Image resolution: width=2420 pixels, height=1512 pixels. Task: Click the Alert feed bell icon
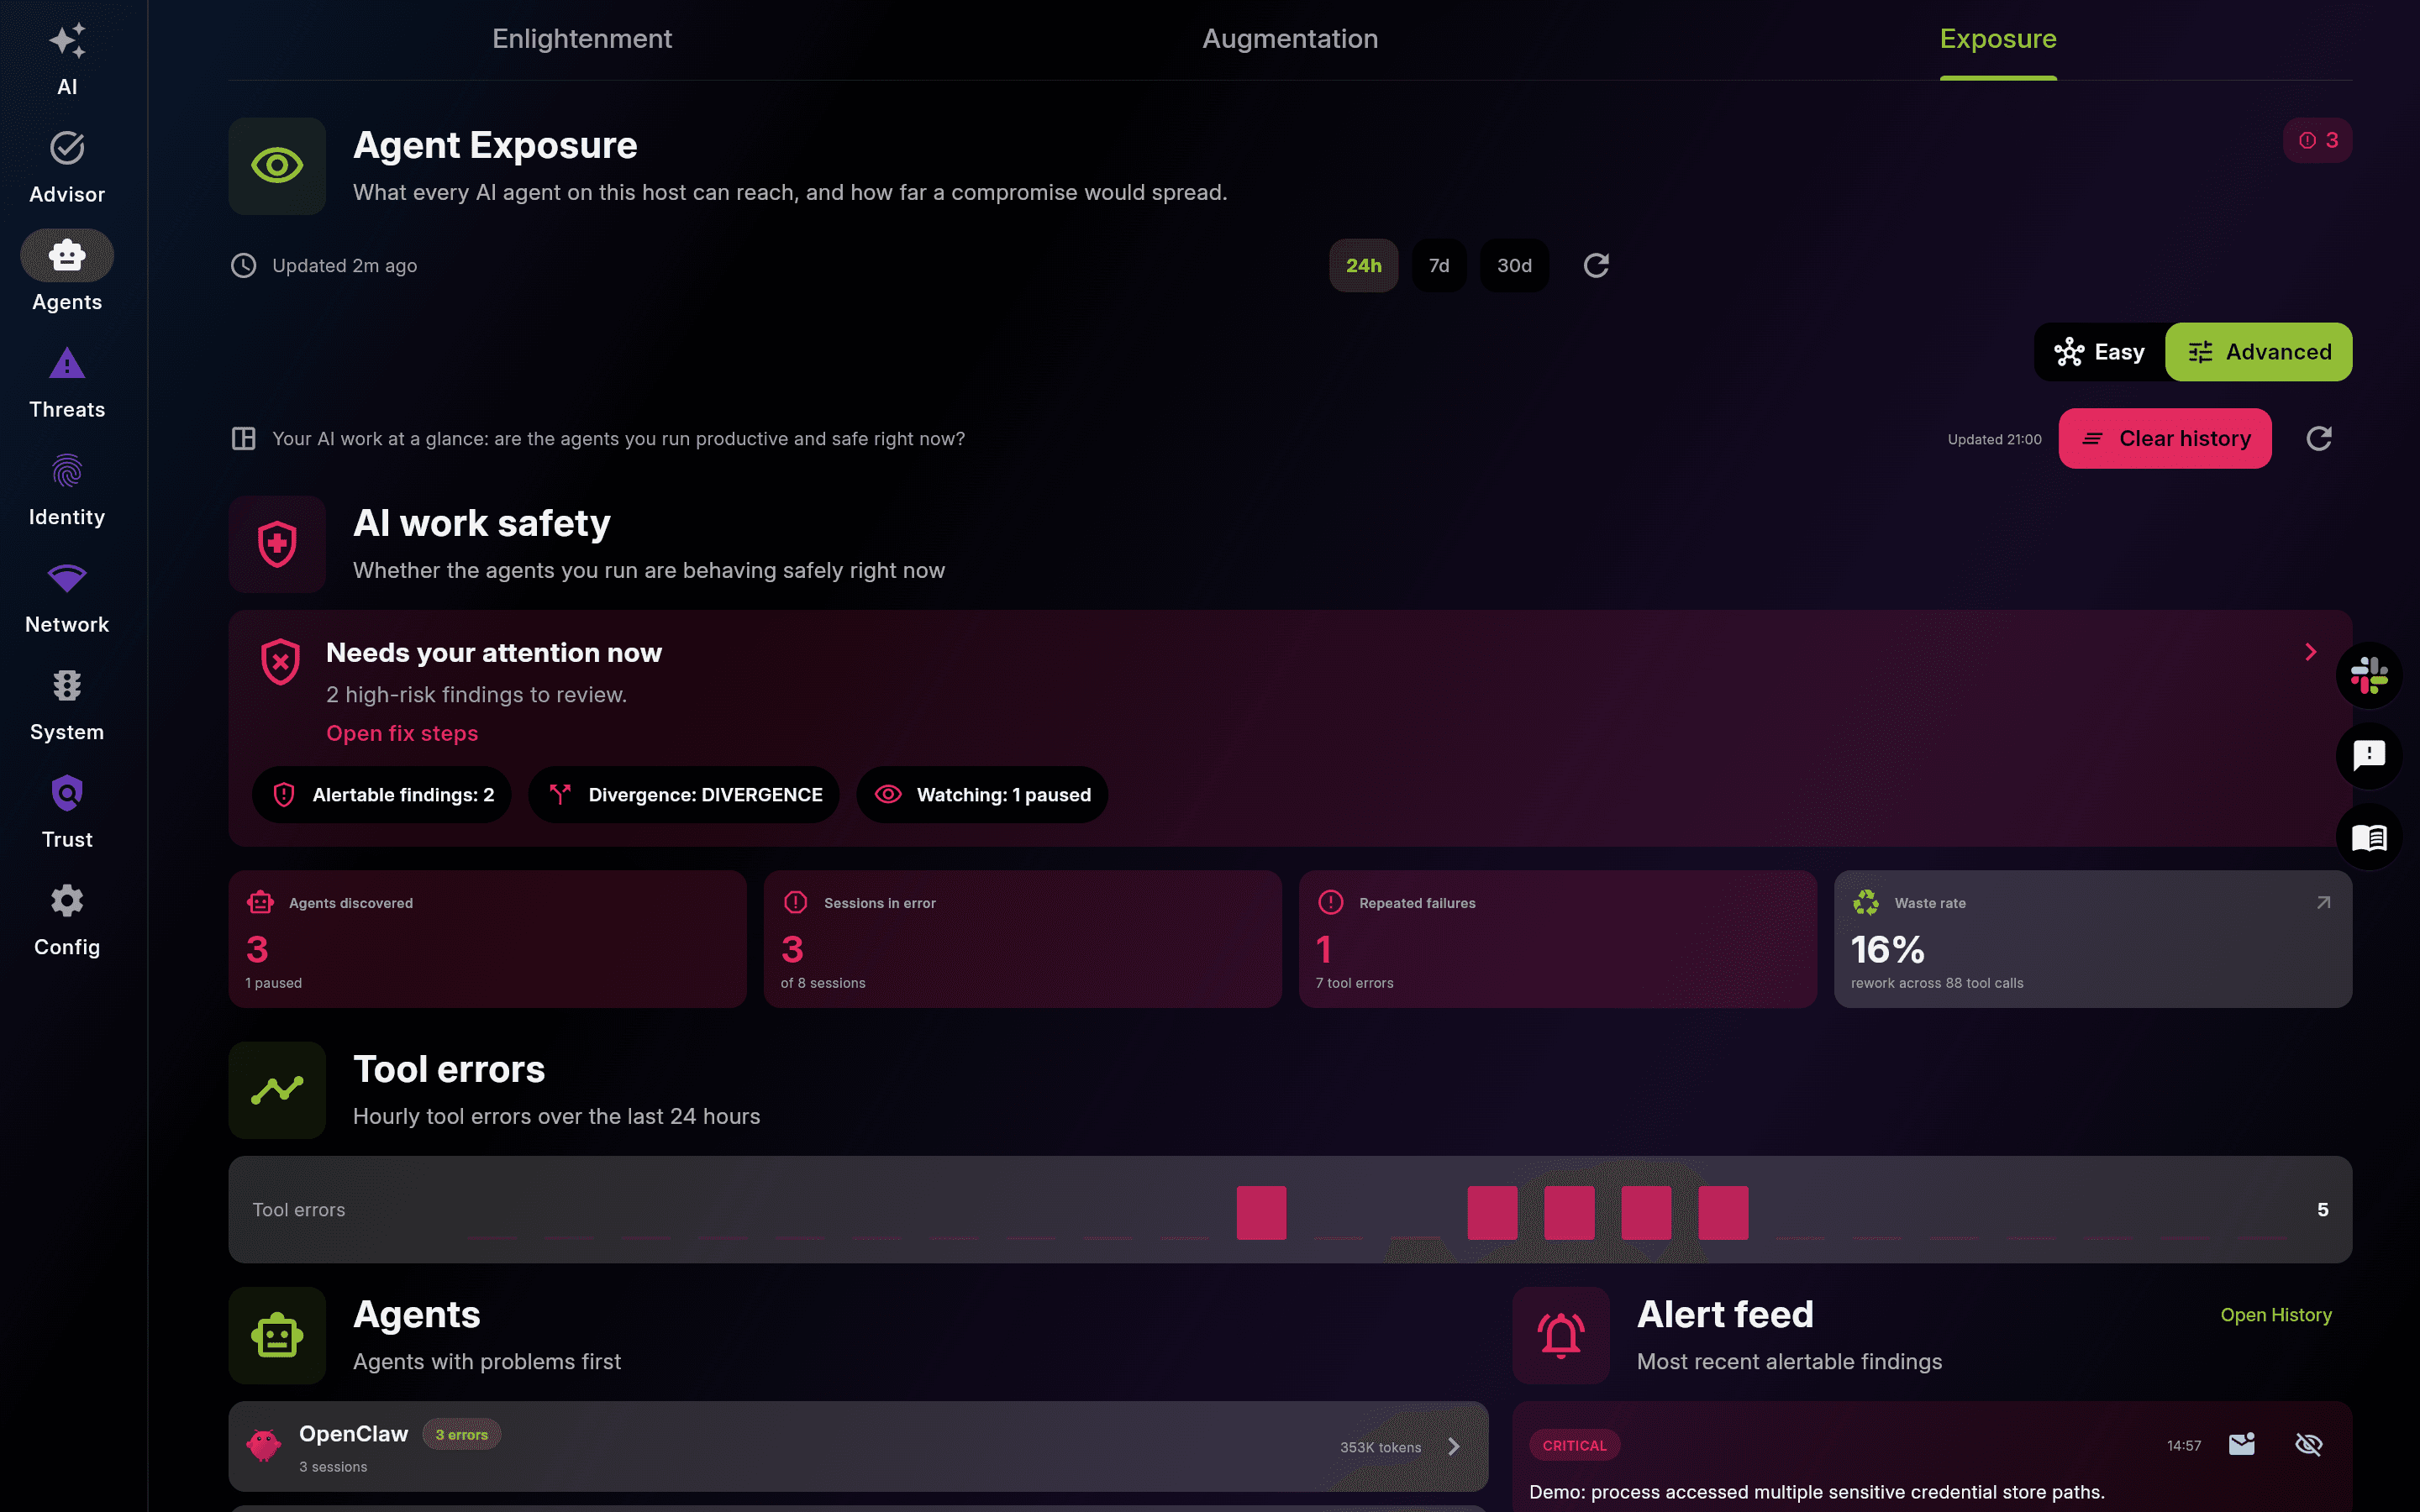[1561, 1335]
